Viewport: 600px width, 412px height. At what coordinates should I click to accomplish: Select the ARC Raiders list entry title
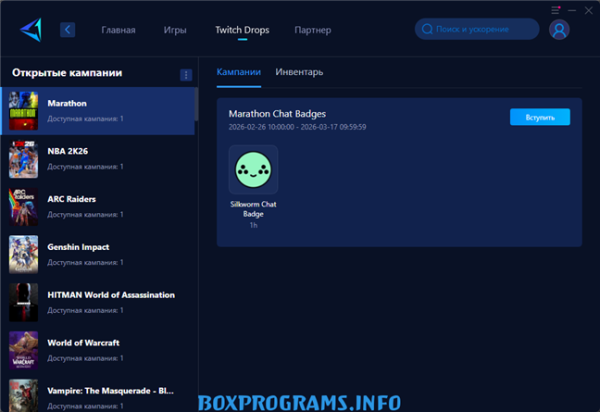click(72, 199)
